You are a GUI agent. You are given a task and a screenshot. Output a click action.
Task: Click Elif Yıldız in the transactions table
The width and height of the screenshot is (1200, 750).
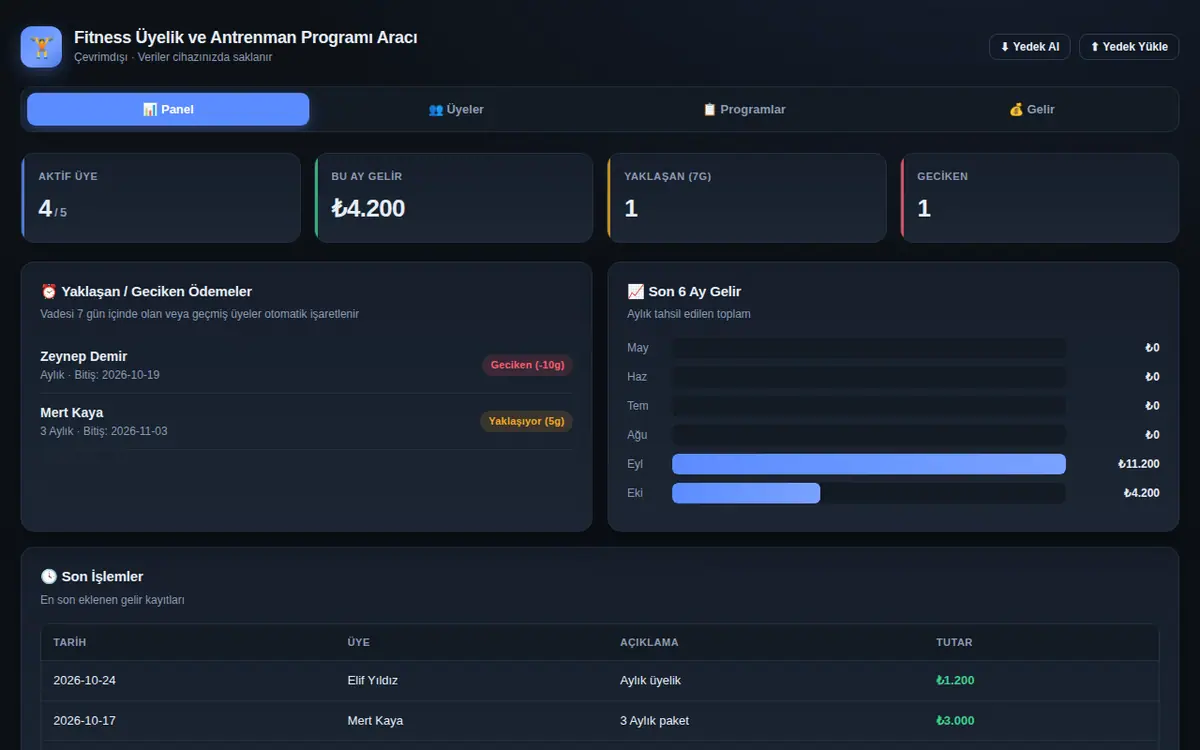coord(373,681)
